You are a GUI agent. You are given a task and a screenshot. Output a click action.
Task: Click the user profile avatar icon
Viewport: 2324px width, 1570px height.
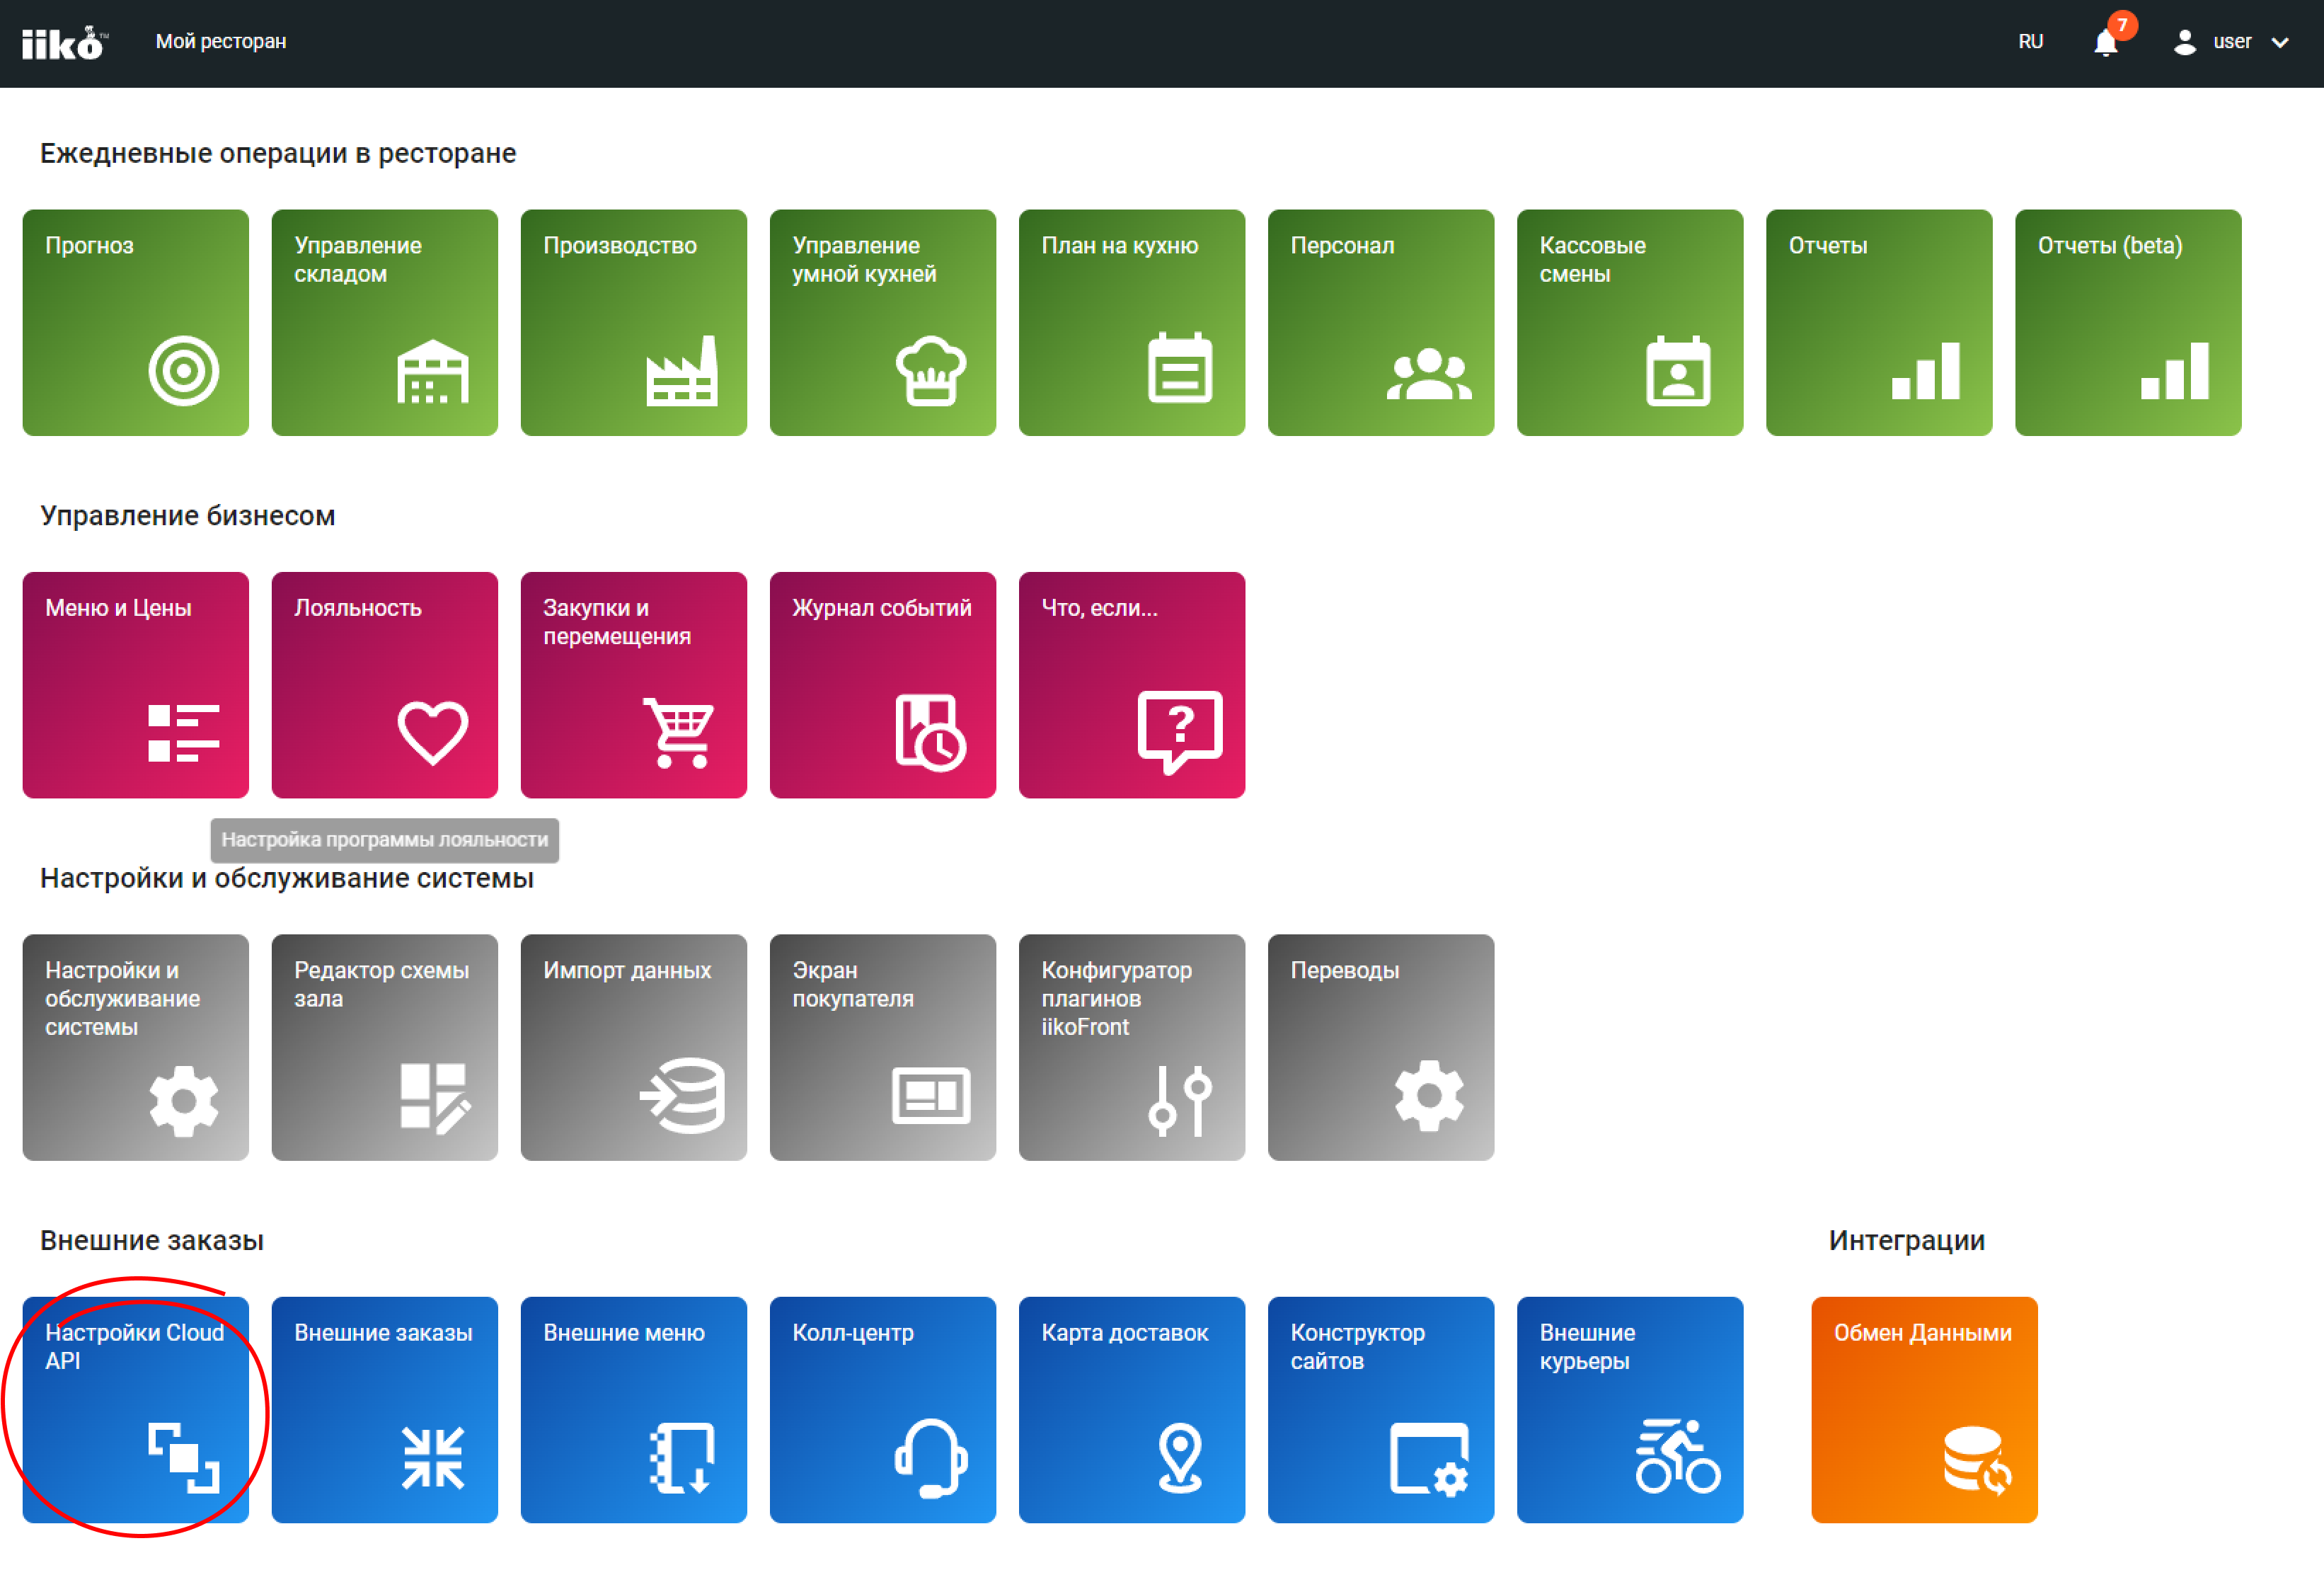click(2184, 42)
